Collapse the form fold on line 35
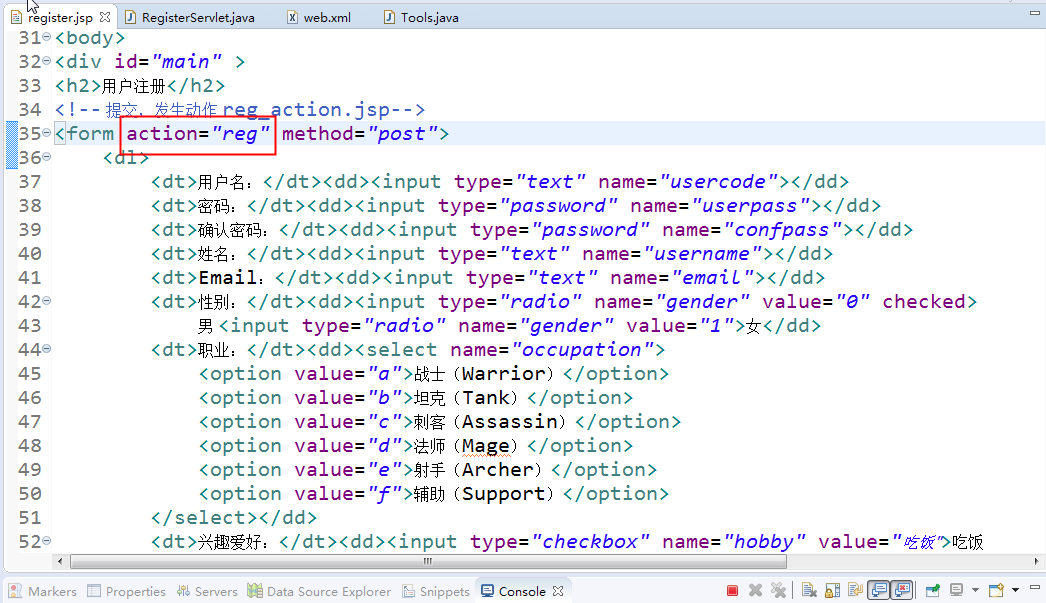The image size is (1046, 603). point(47,133)
